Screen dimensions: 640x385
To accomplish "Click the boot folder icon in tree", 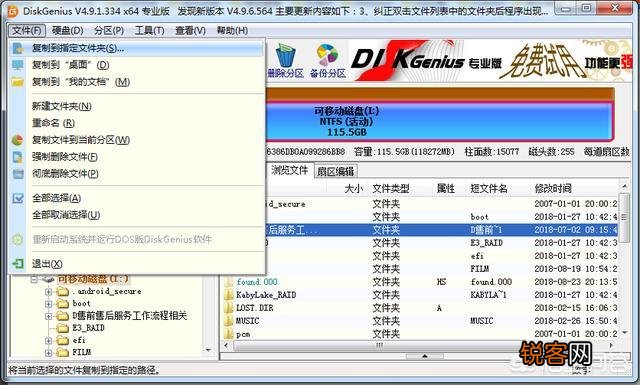I will [62, 304].
